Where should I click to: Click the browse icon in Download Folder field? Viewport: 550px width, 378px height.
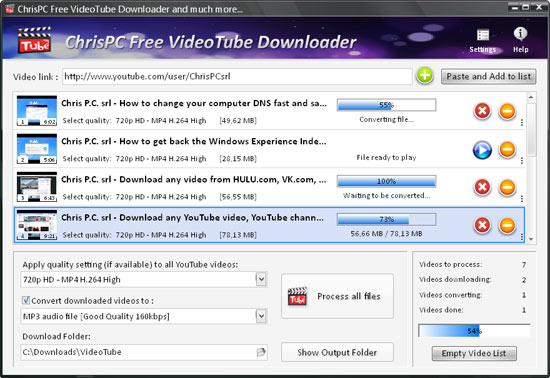click(261, 352)
